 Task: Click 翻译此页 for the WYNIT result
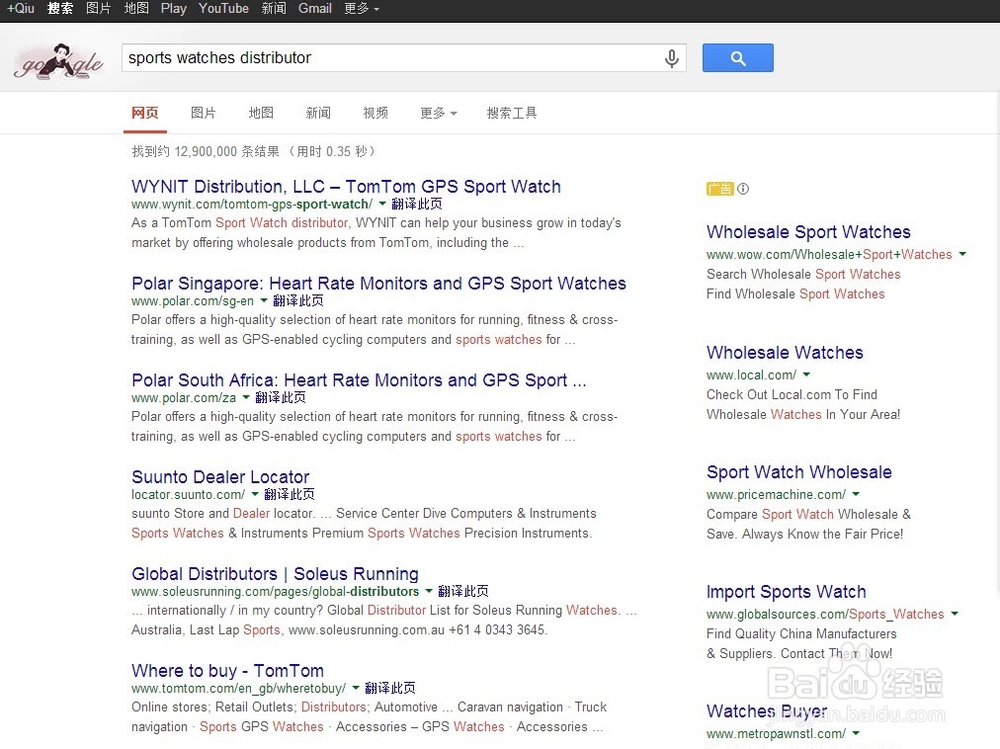click(x=416, y=204)
